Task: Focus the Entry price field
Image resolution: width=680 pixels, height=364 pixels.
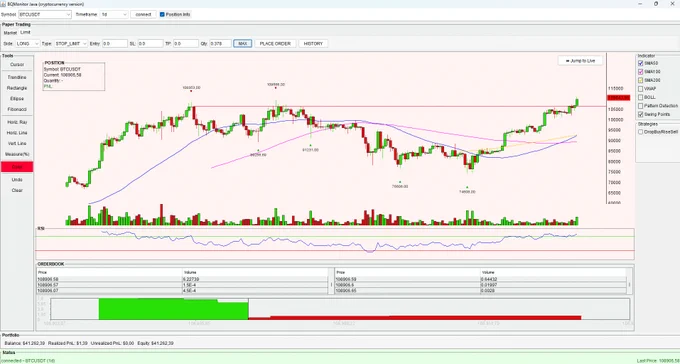Action: pos(114,44)
